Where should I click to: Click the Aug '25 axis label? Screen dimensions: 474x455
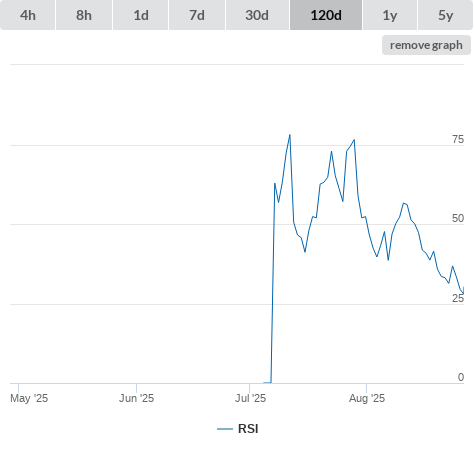pos(367,398)
